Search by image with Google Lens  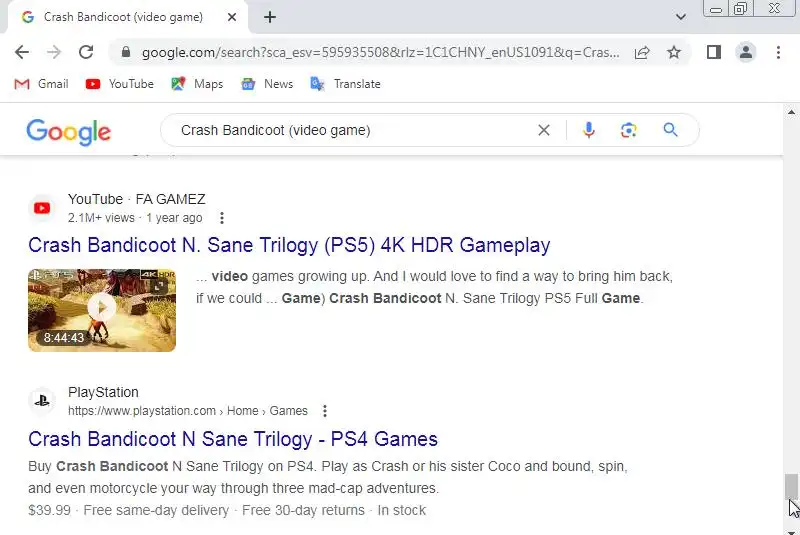pos(629,131)
